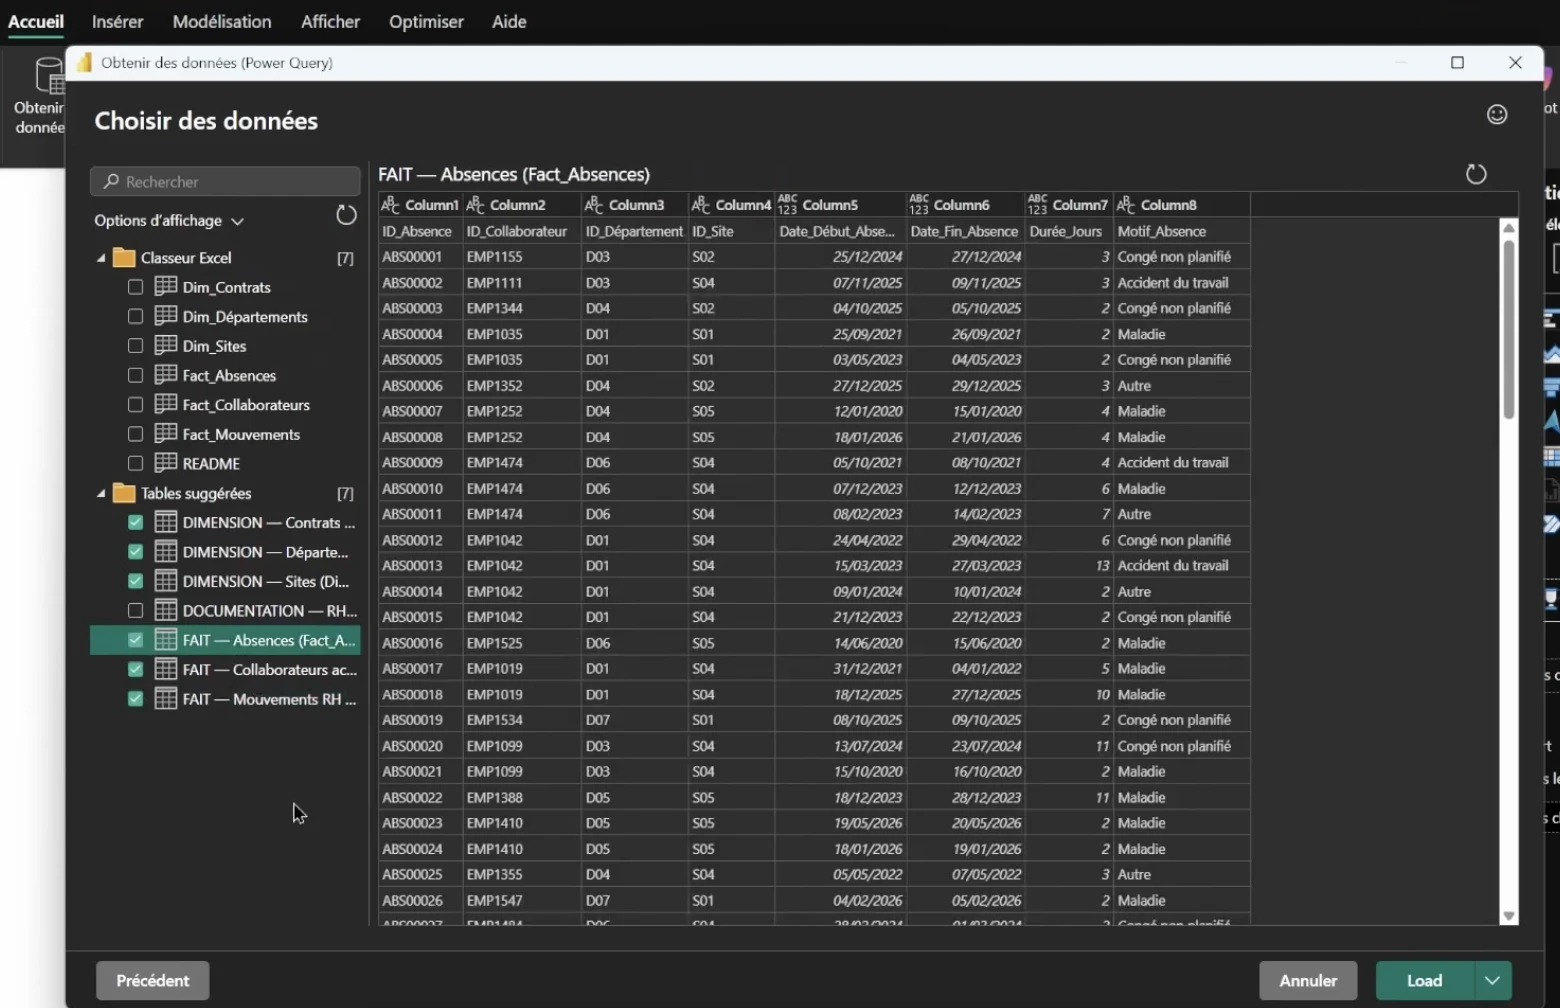Open the Accueil ribbon tab
The height and width of the screenshot is (1008, 1560).
tap(36, 21)
